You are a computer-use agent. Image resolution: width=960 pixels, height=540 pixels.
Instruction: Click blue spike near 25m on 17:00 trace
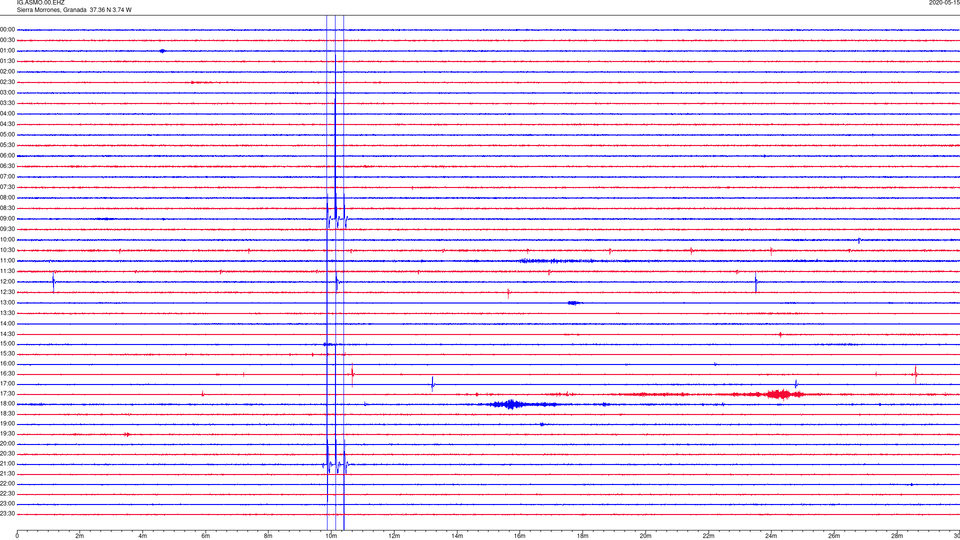click(x=796, y=384)
